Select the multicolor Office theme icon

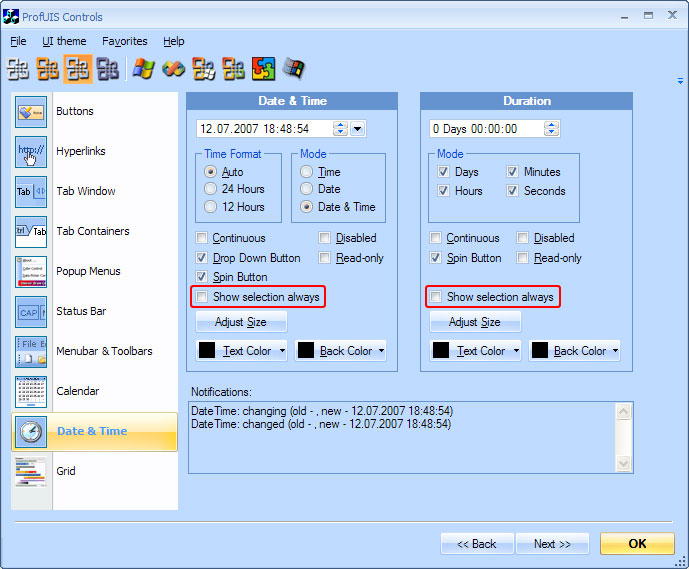(x=233, y=69)
